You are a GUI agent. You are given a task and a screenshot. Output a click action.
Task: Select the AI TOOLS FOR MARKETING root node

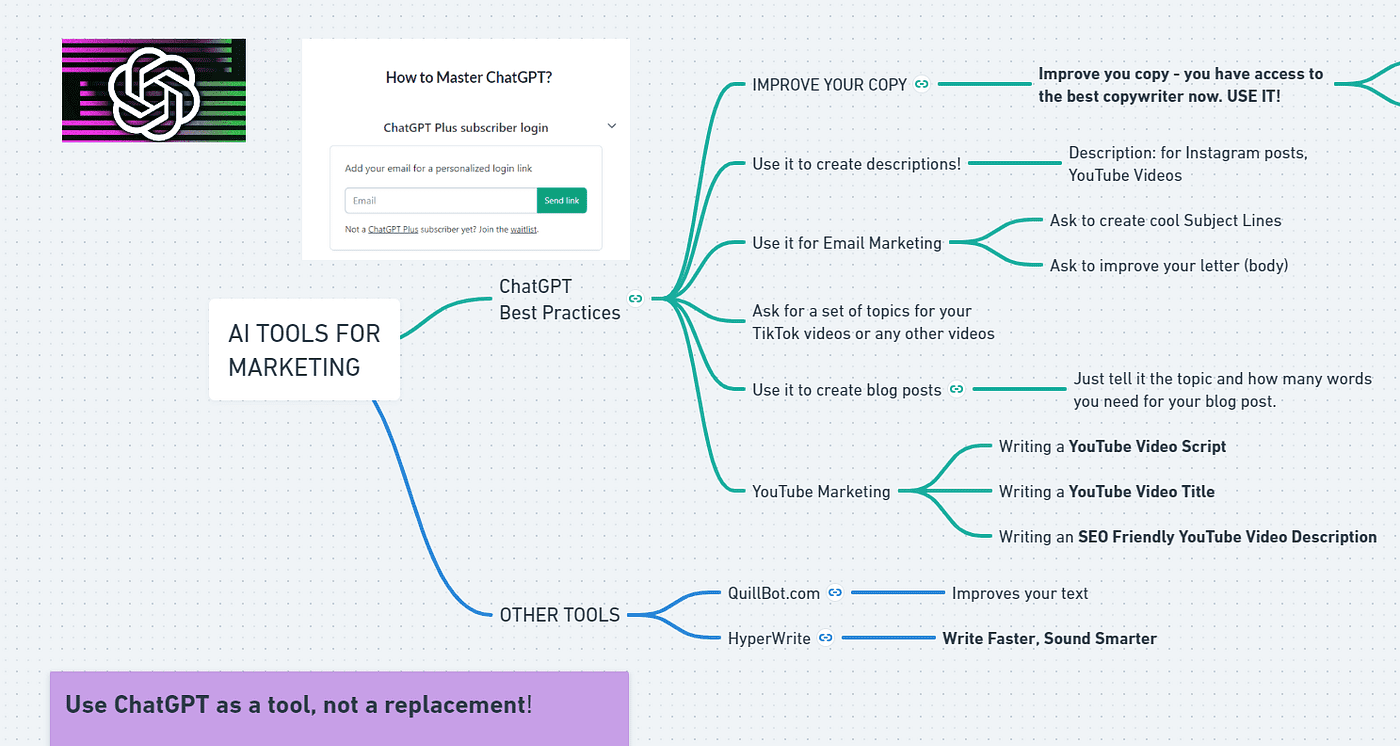coord(304,350)
